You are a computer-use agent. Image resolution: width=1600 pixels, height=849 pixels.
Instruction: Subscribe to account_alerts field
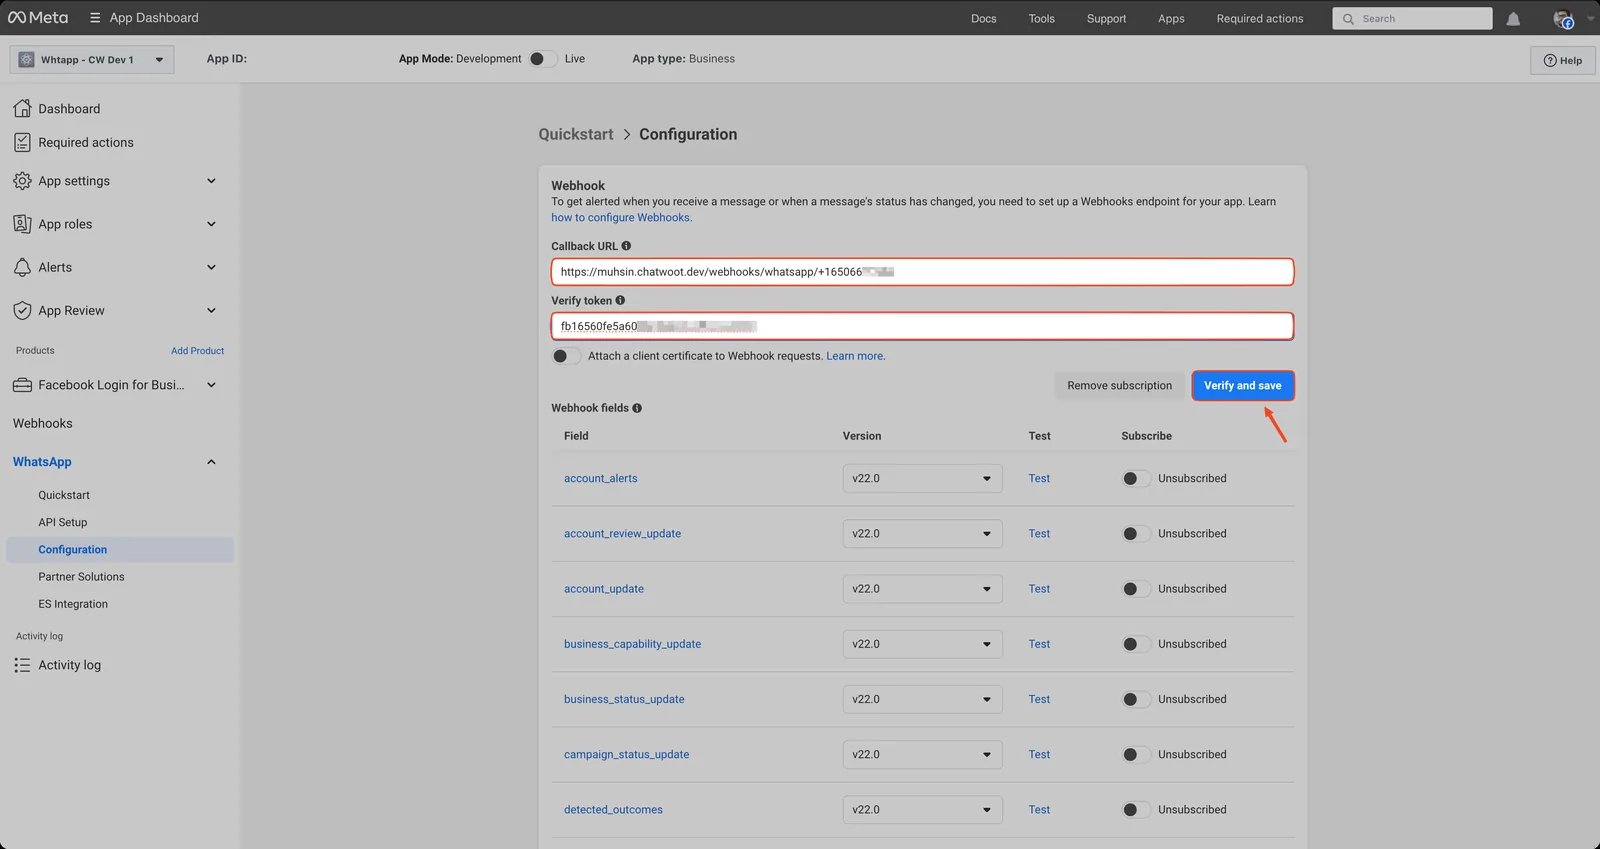pos(1136,478)
